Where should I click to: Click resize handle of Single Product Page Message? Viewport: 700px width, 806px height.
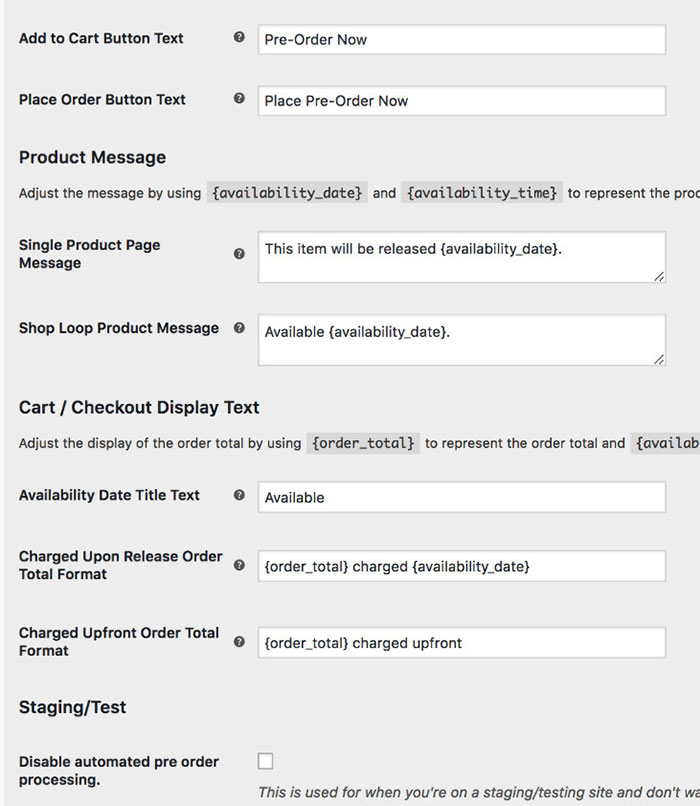(659, 275)
